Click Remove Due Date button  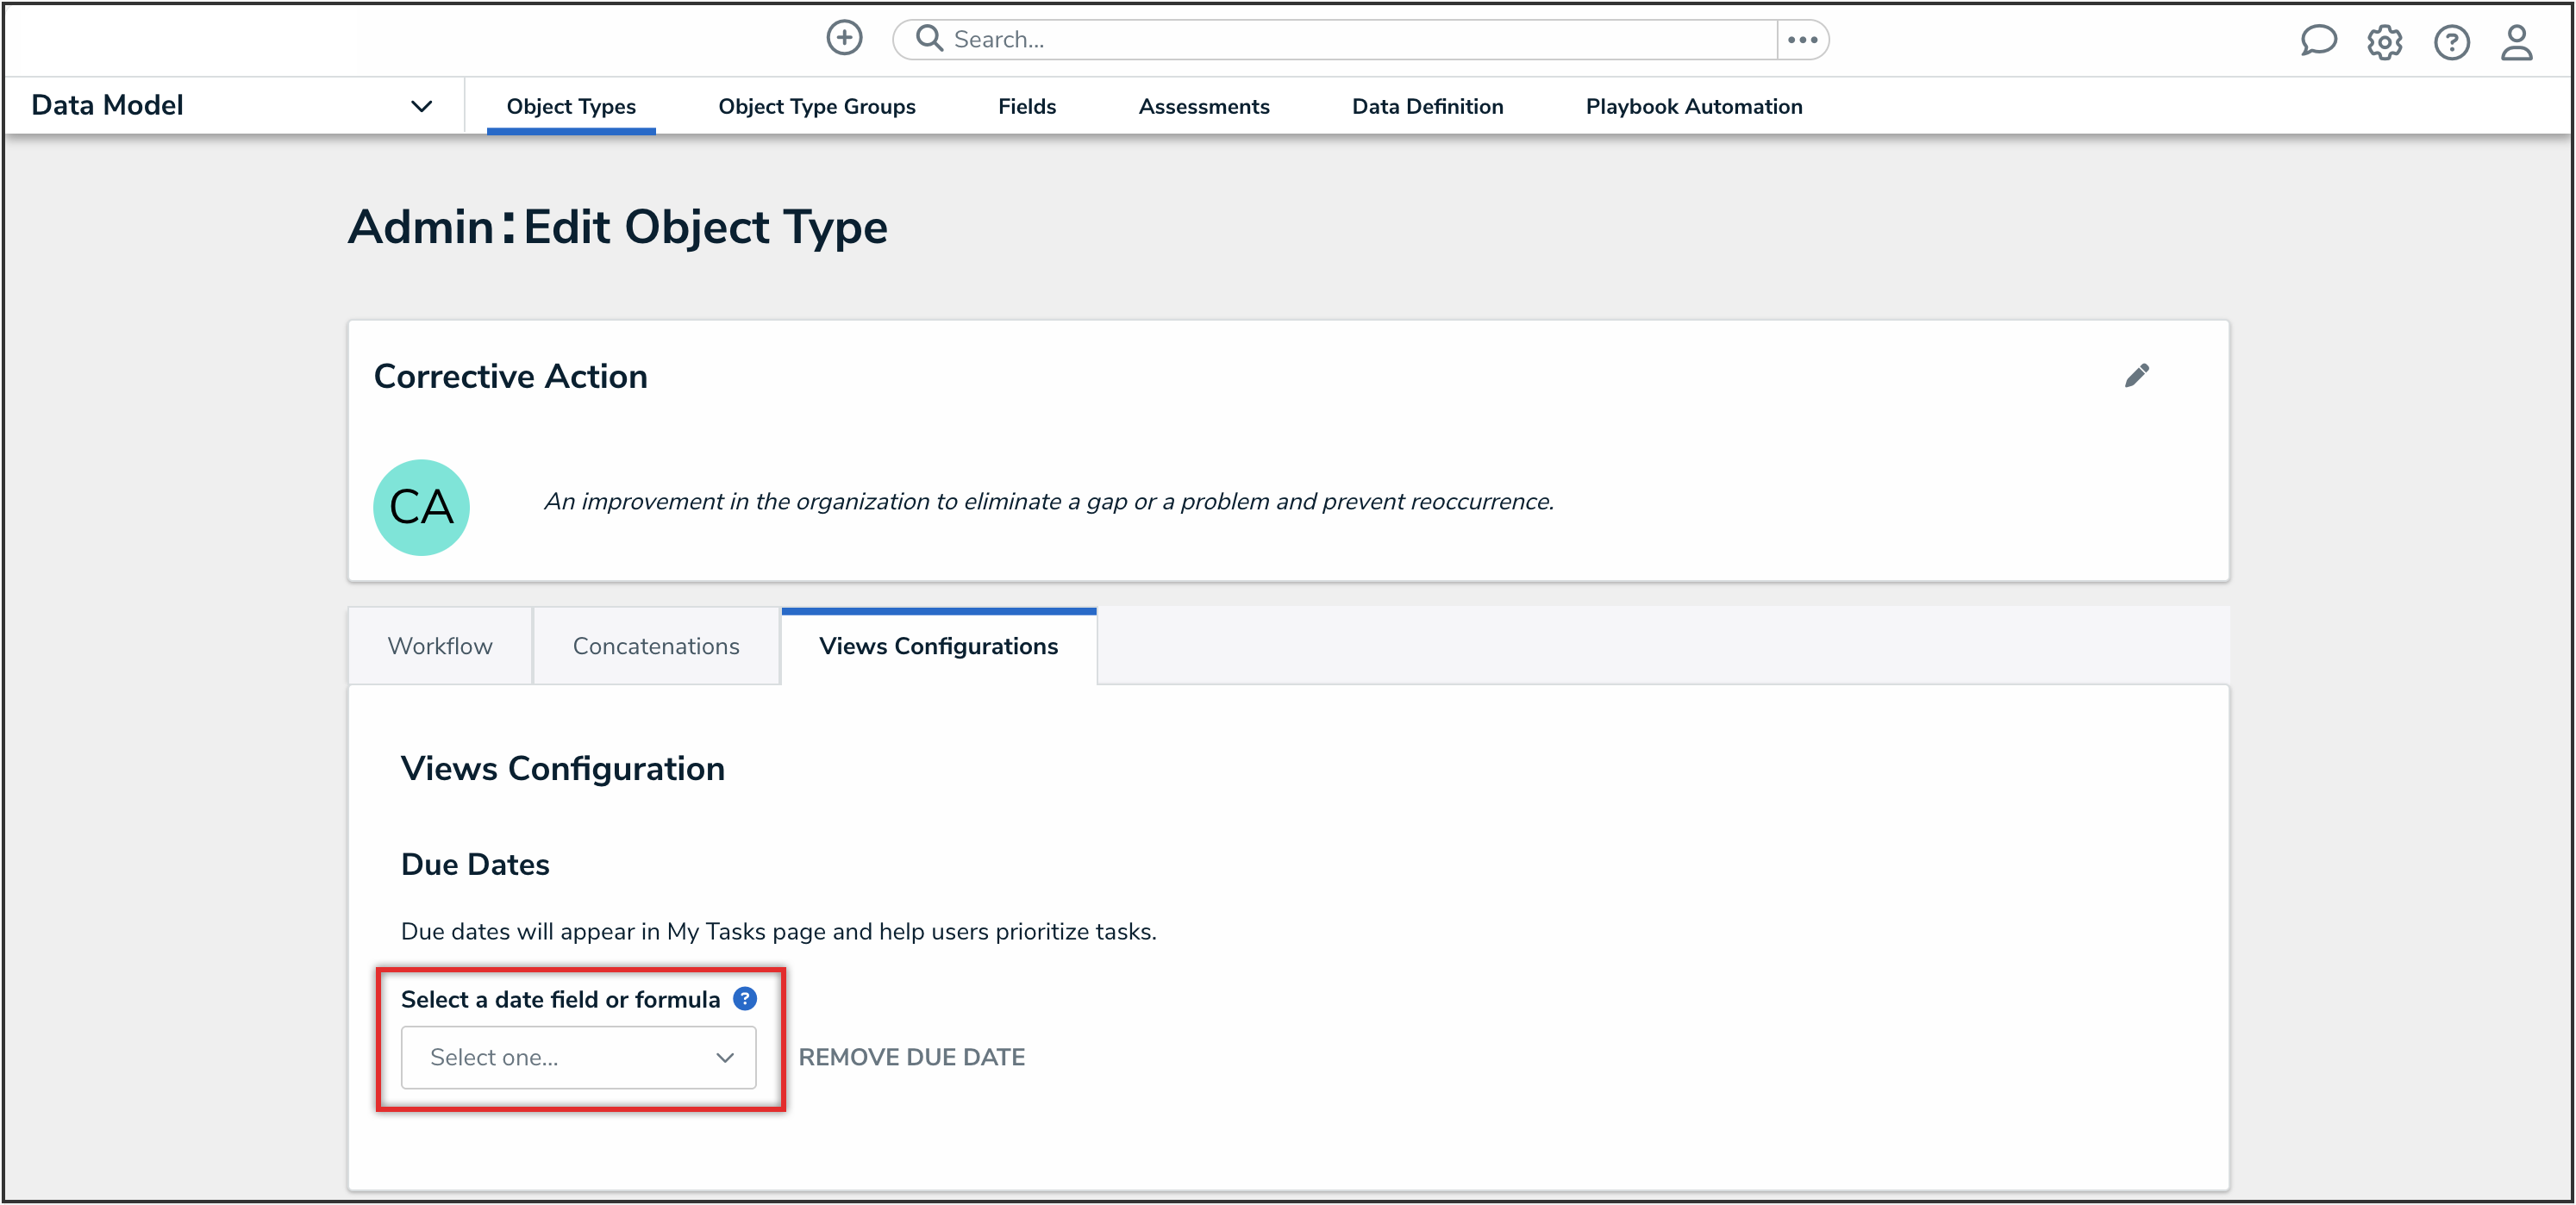click(911, 1057)
